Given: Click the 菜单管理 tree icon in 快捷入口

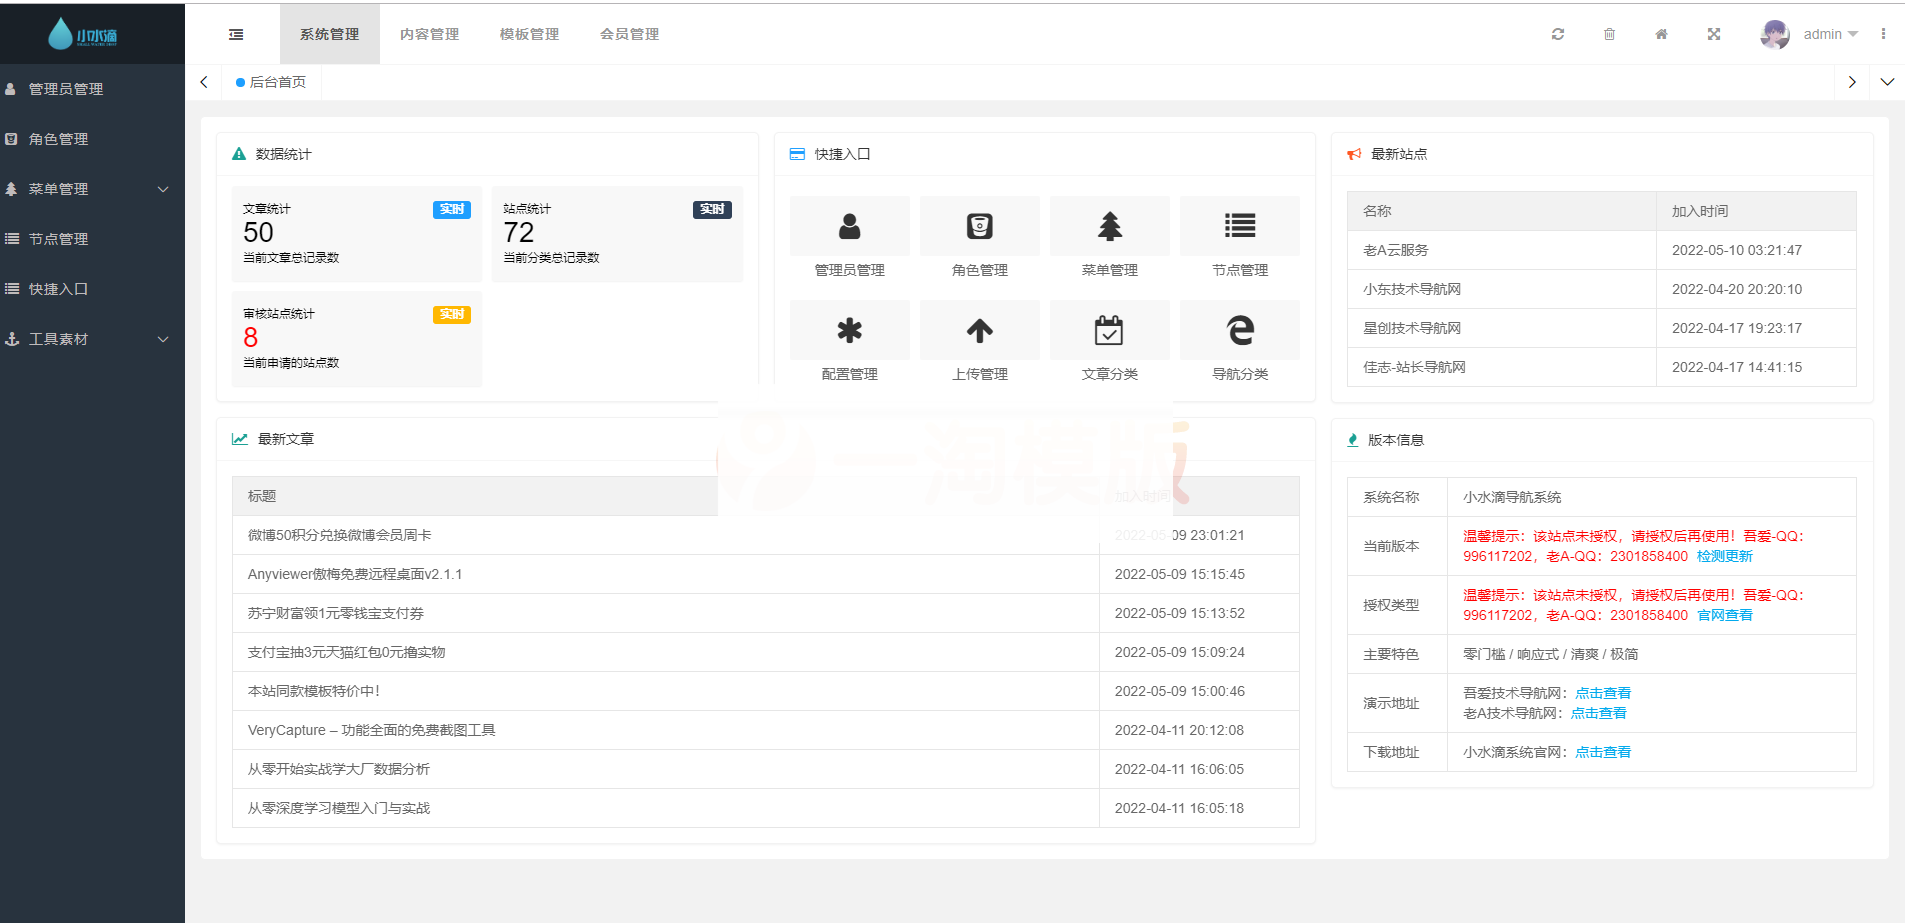Looking at the screenshot, I should pyautogui.click(x=1109, y=226).
